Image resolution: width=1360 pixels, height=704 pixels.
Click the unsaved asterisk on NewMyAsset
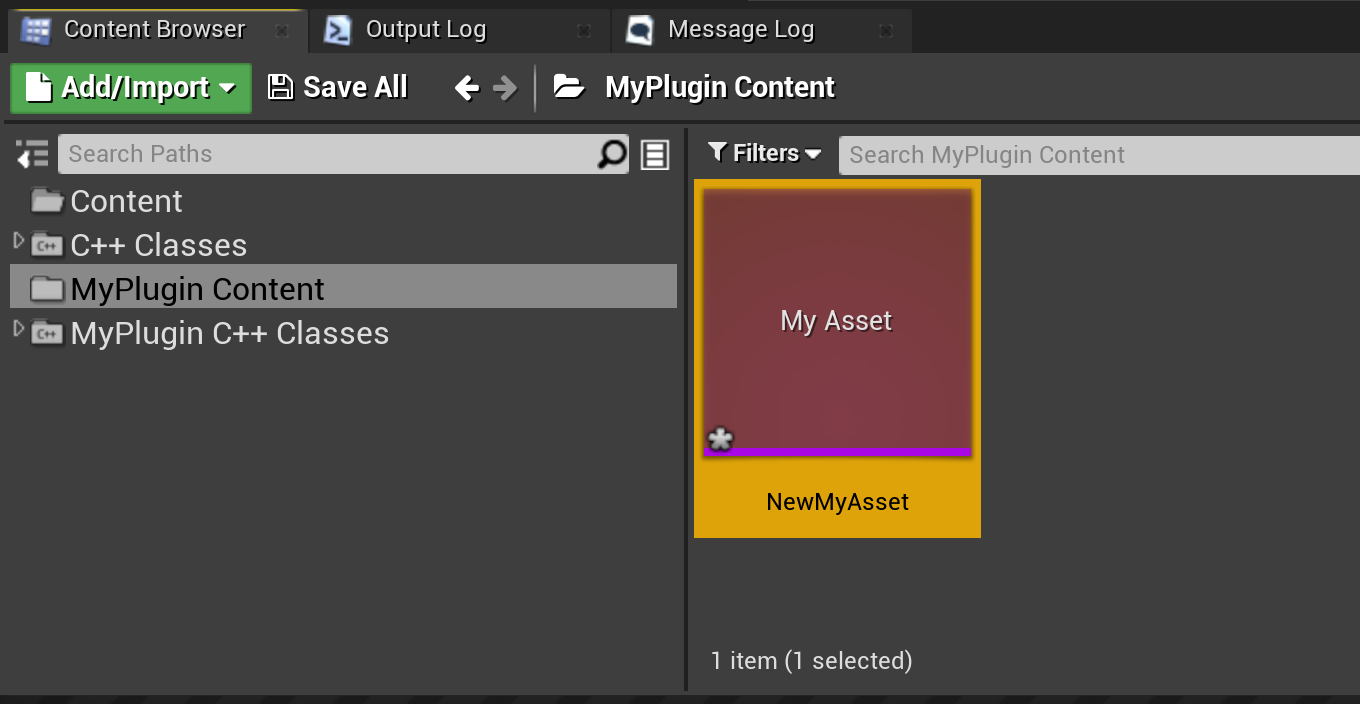(x=720, y=439)
